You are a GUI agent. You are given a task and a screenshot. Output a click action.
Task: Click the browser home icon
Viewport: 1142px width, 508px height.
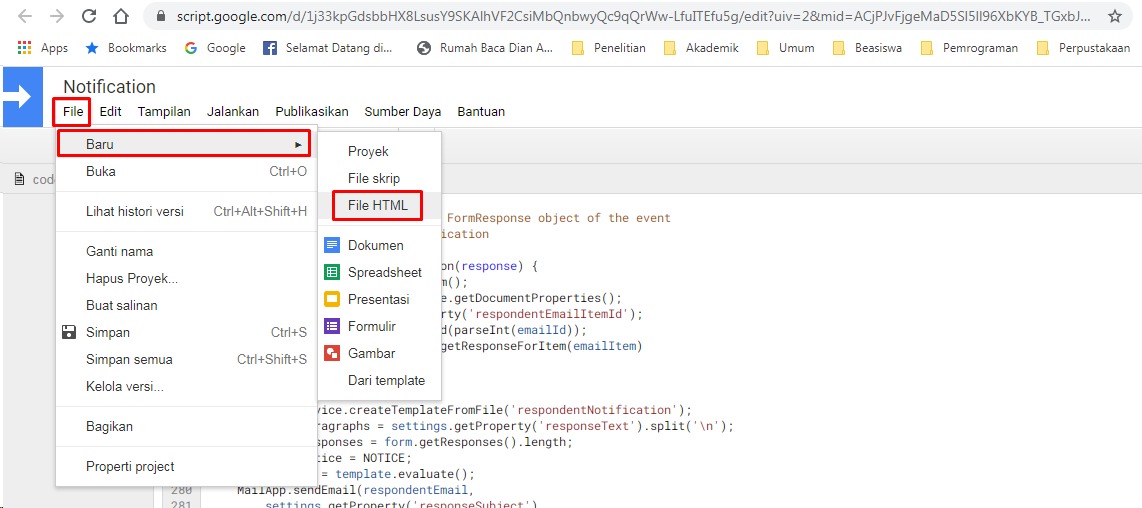121,16
